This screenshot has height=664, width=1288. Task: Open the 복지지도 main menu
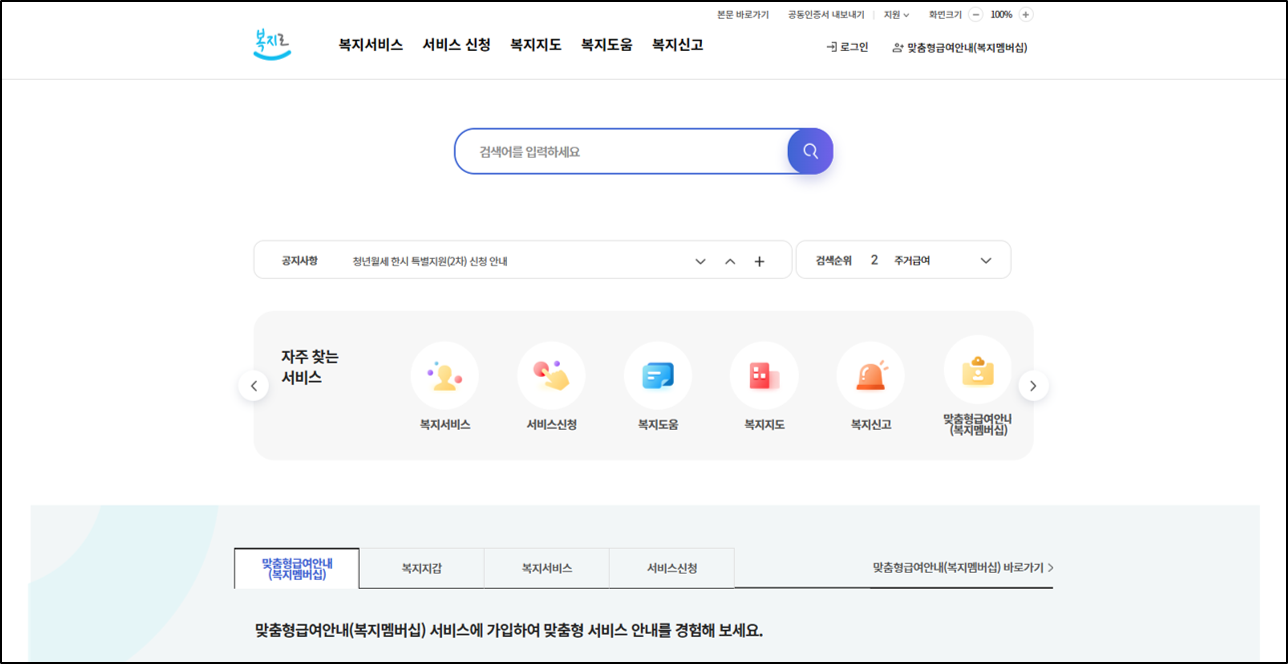[536, 45]
